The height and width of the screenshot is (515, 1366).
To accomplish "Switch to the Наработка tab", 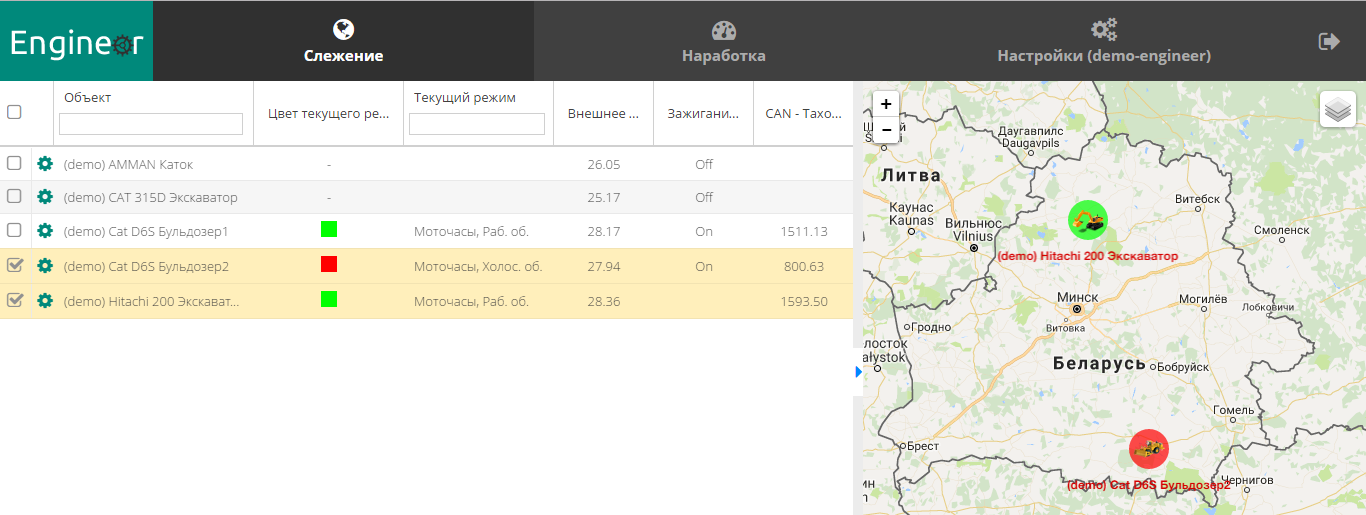I will (x=723, y=42).
